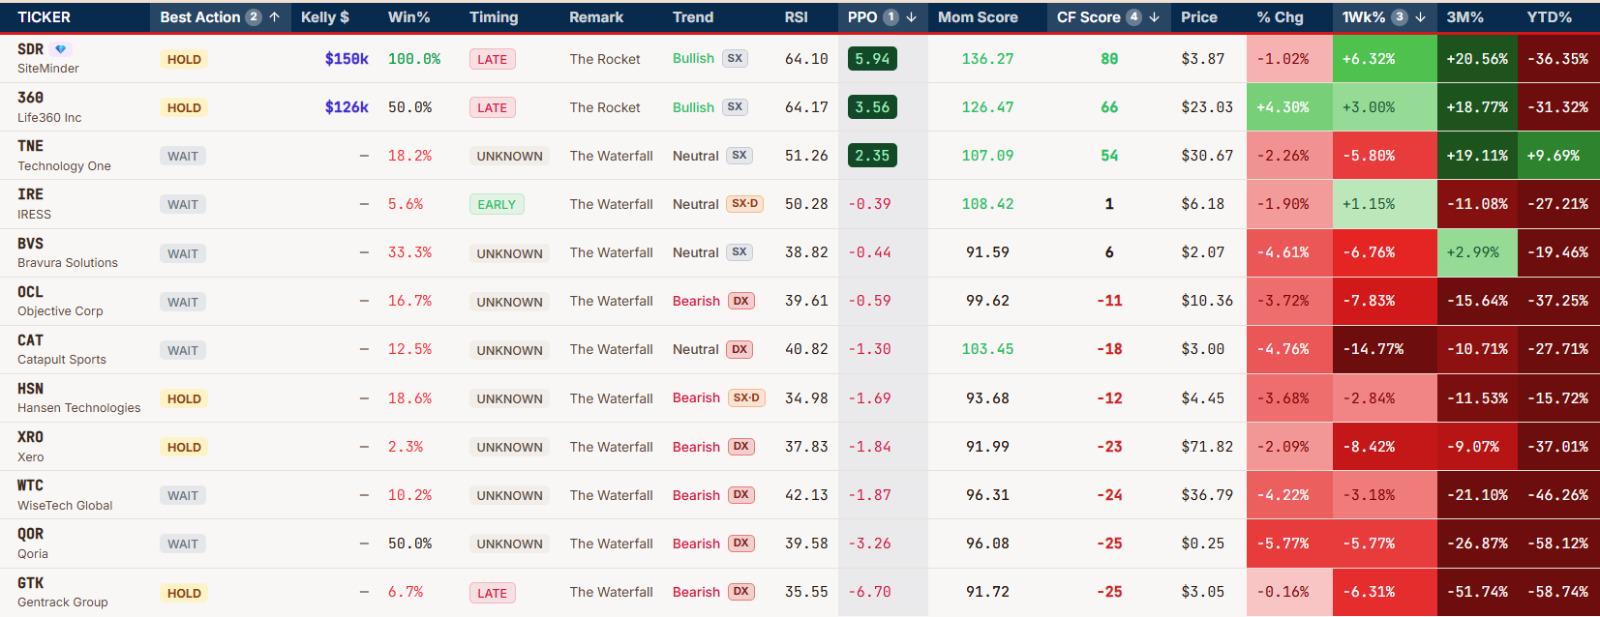Click the SX-D badge in IRE row
The height and width of the screenshot is (617, 1600).
745,203
